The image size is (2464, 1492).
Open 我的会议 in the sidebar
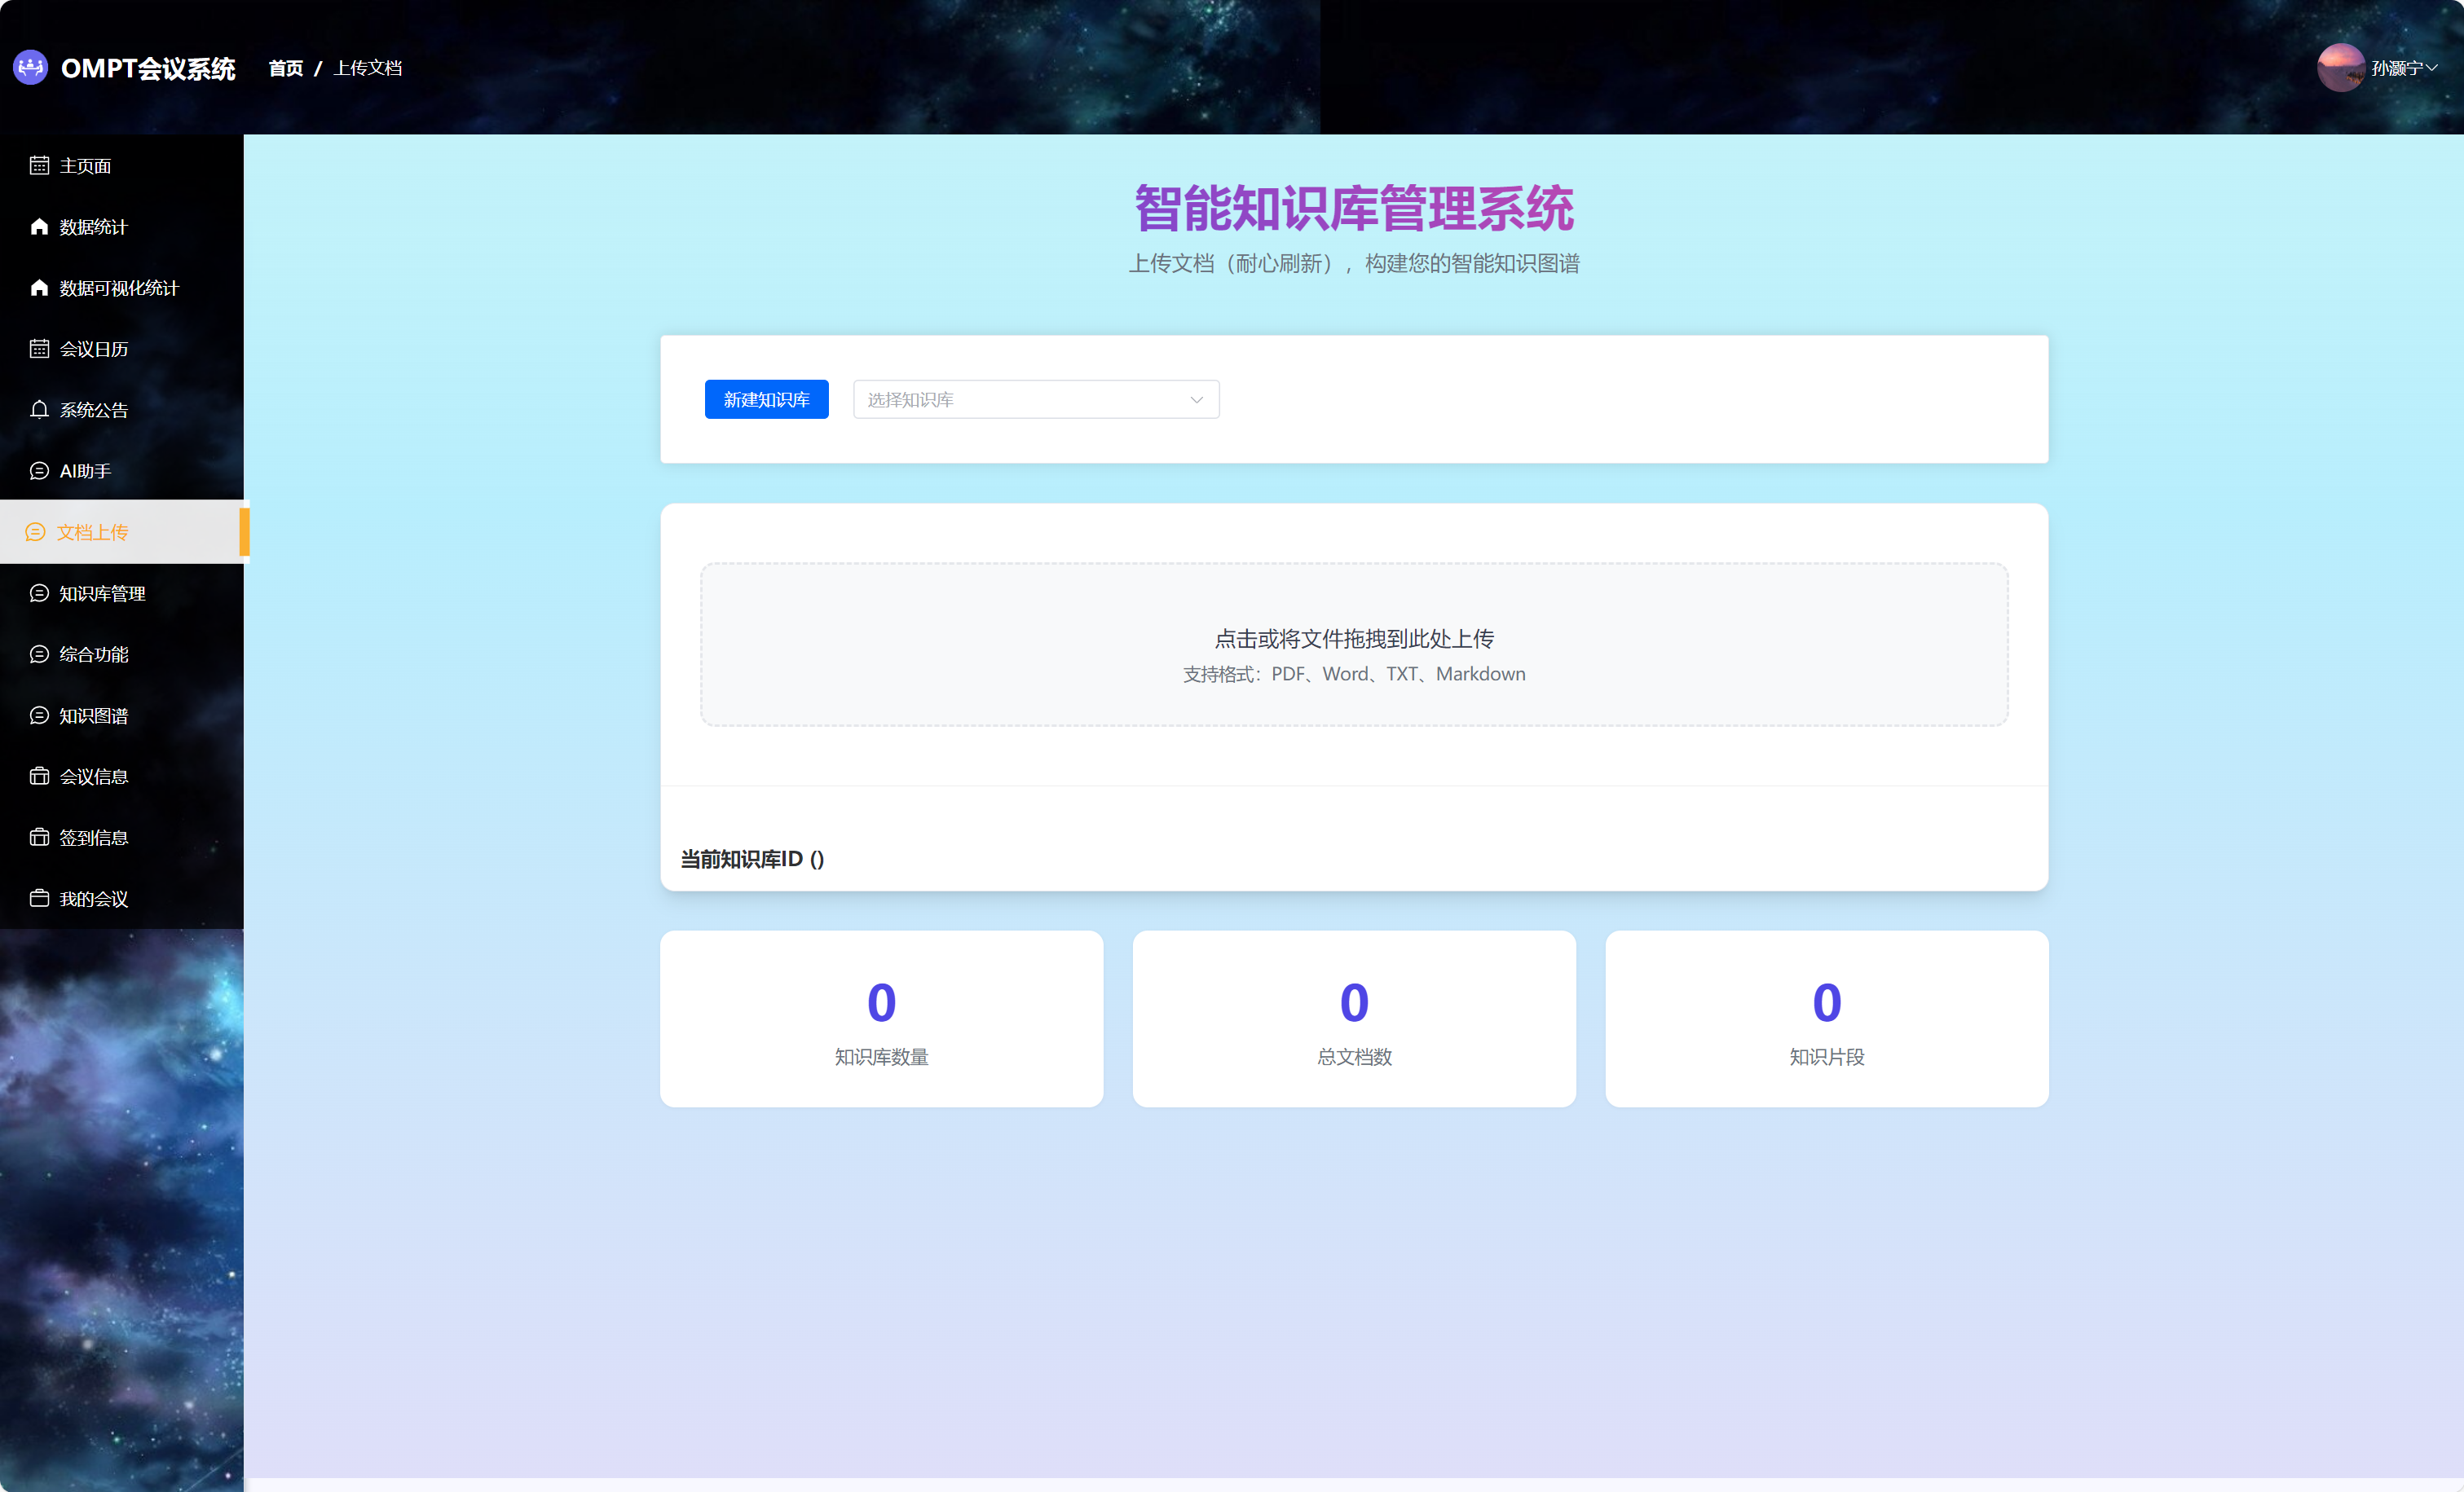pyautogui.click(x=122, y=898)
